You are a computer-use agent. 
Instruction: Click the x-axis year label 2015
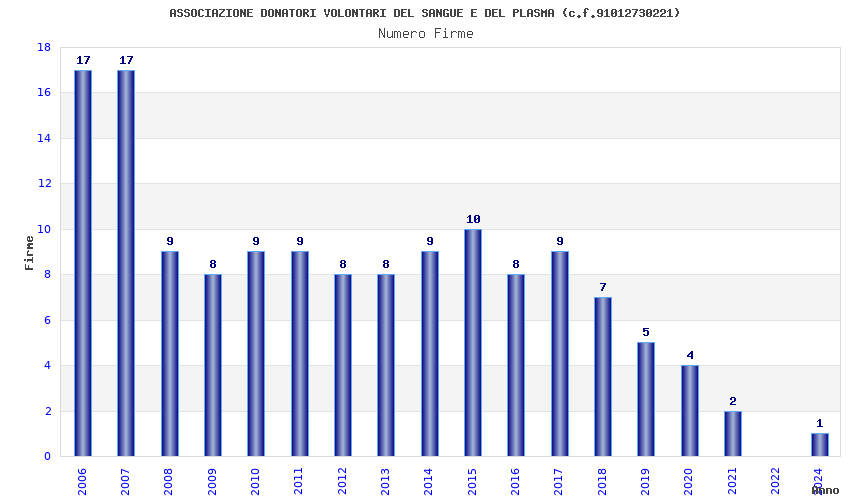[472, 482]
